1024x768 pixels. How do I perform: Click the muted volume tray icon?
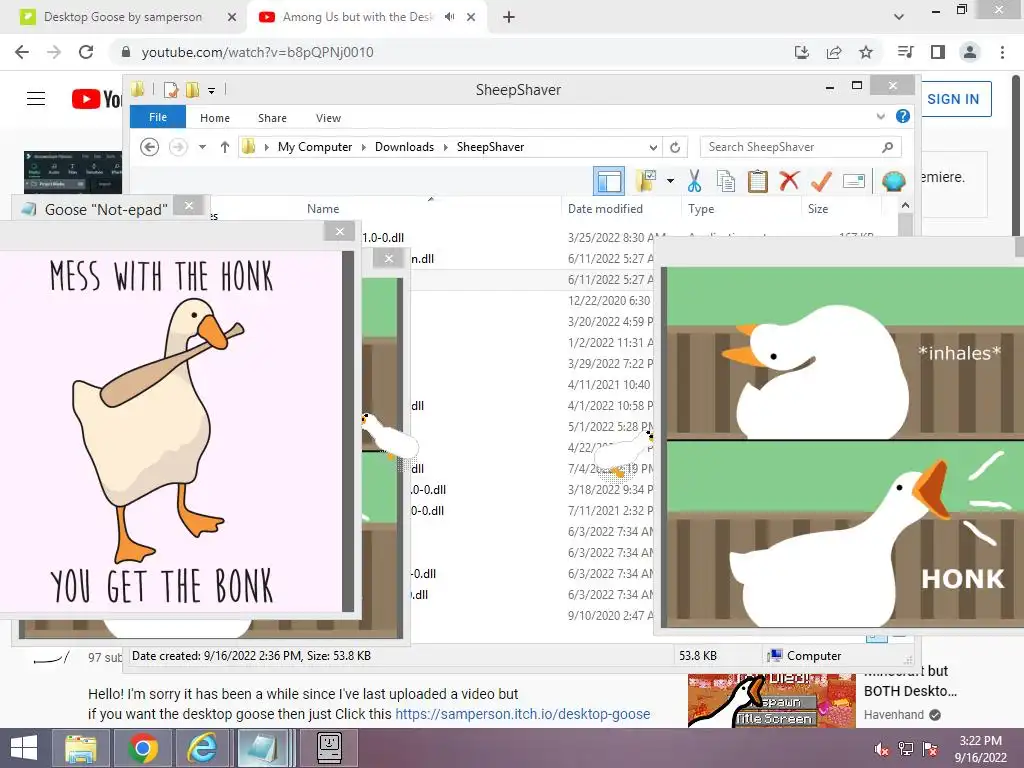pyautogui.click(x=882, y=749)
